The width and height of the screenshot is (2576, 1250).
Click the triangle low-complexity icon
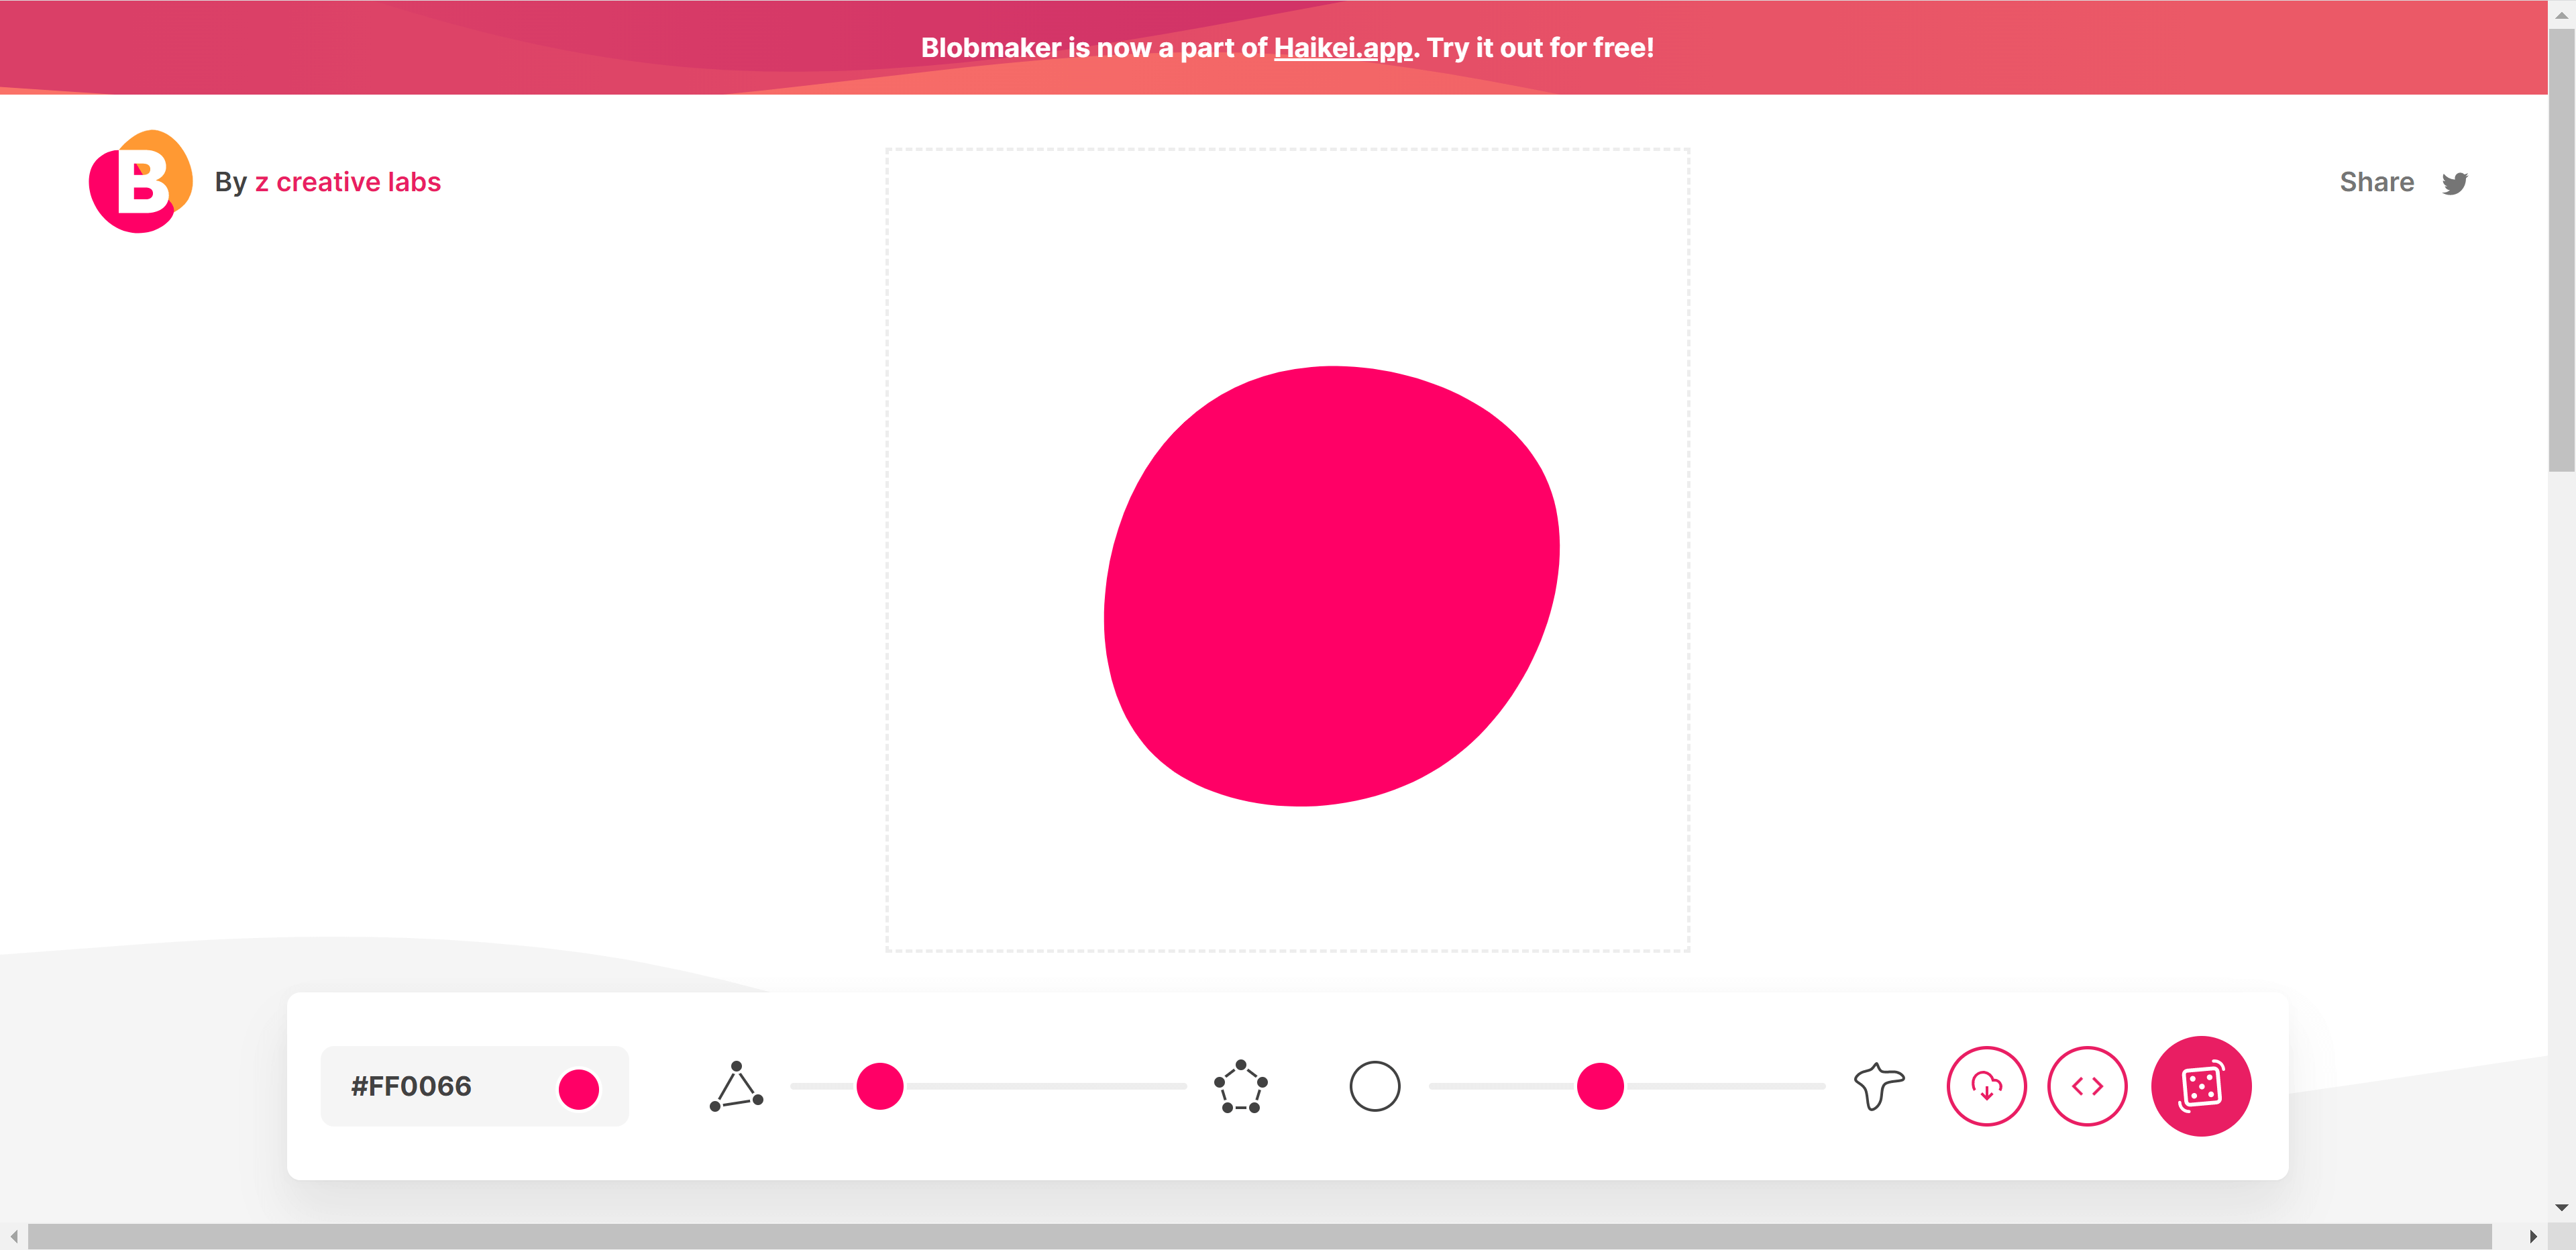coord(736,1086)
